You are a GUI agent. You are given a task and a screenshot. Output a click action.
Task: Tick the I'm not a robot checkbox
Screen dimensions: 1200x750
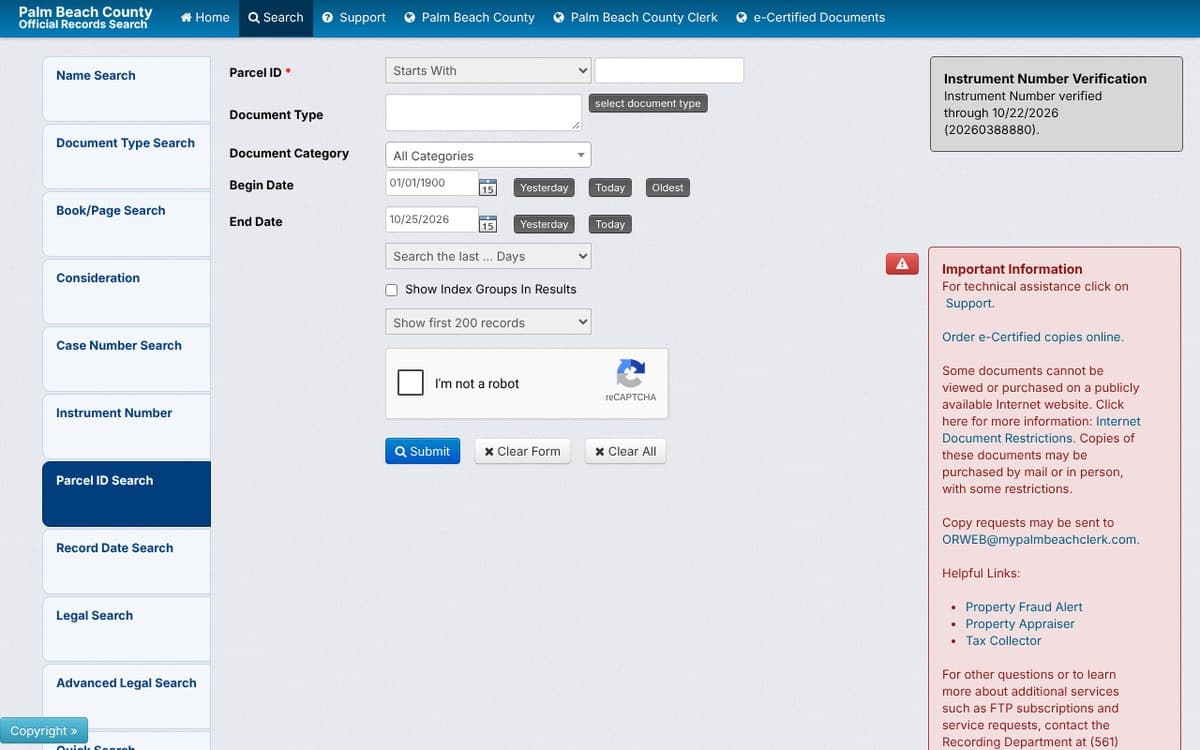[411, 383]
